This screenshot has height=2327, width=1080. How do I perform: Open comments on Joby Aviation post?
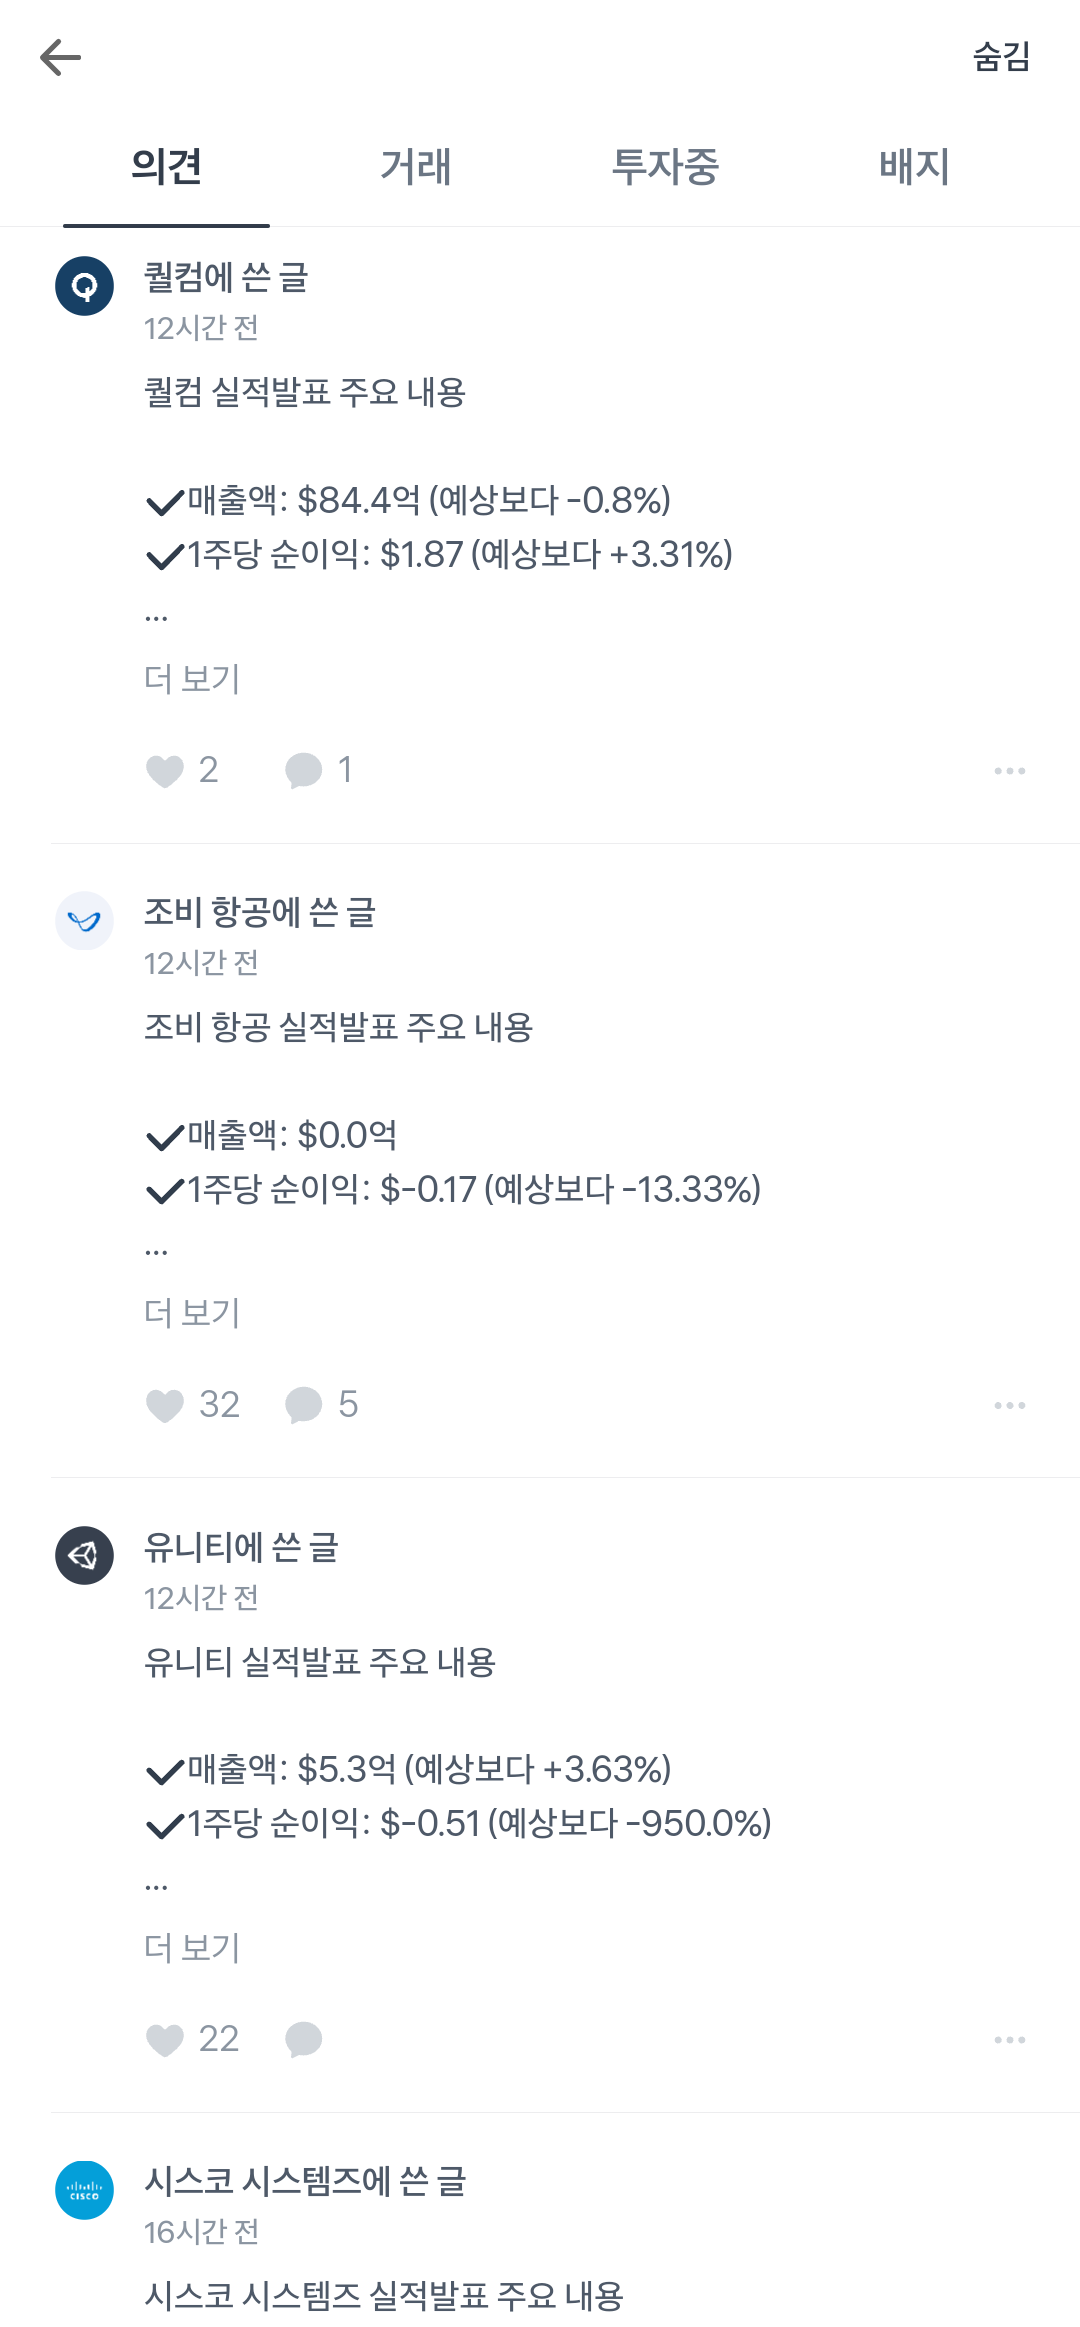coord(304,1406)
